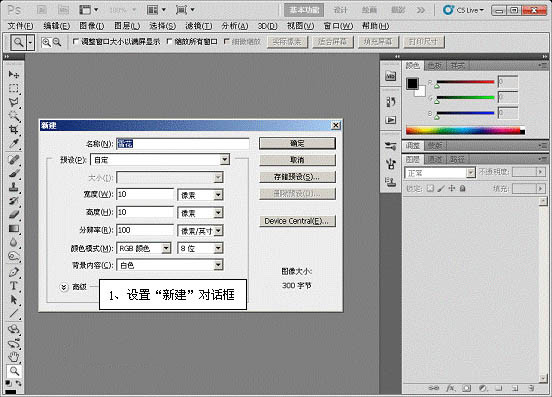Click the 确定 OK button
The image size is (552, 397).
(x=297, y=143)
